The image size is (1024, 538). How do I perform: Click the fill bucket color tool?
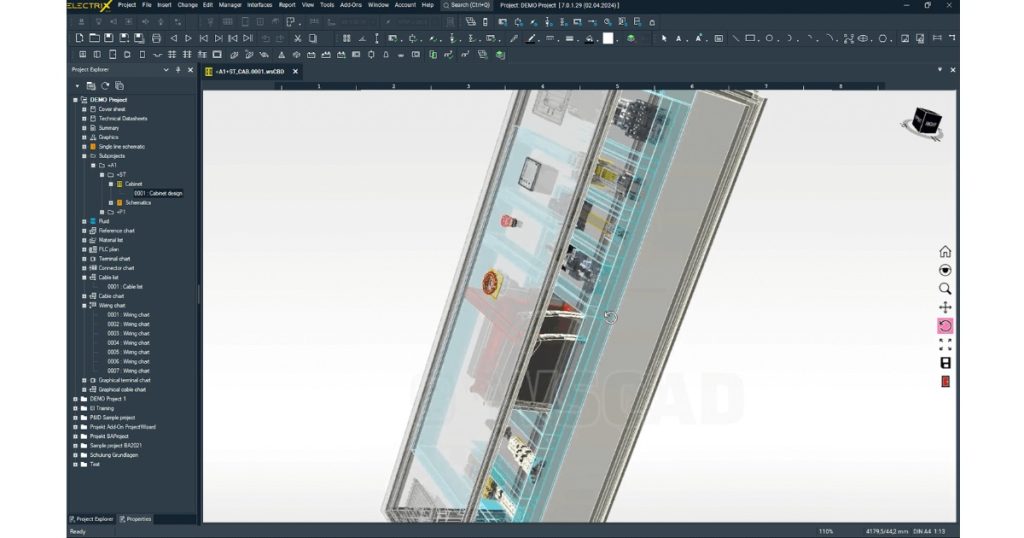[x=589, y=39]
